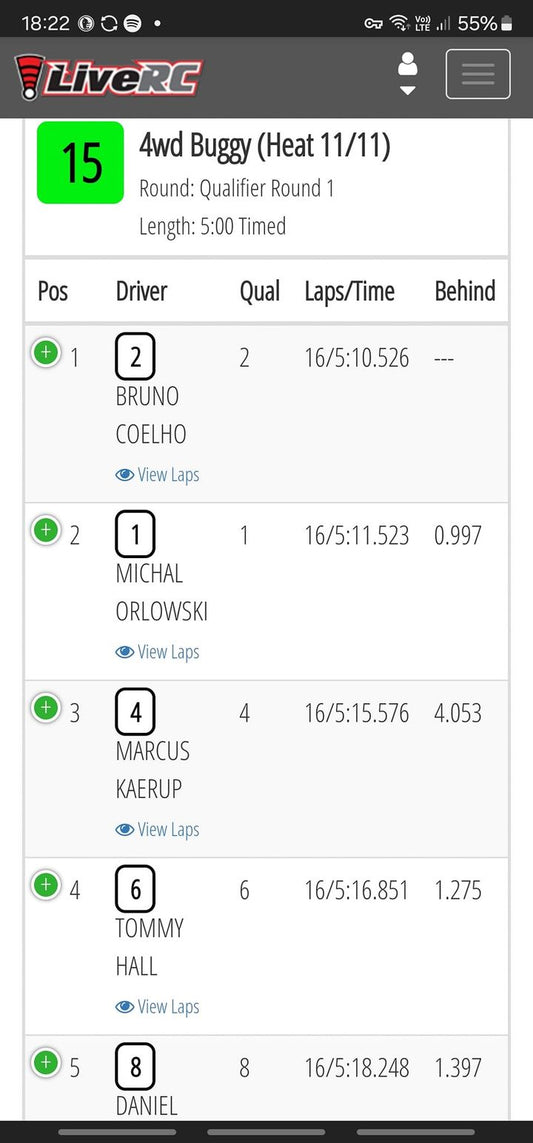The image size is (533, 1143).
Task: Open View Laps for Marcus Kaerup
Action: [x=157, y=830]
